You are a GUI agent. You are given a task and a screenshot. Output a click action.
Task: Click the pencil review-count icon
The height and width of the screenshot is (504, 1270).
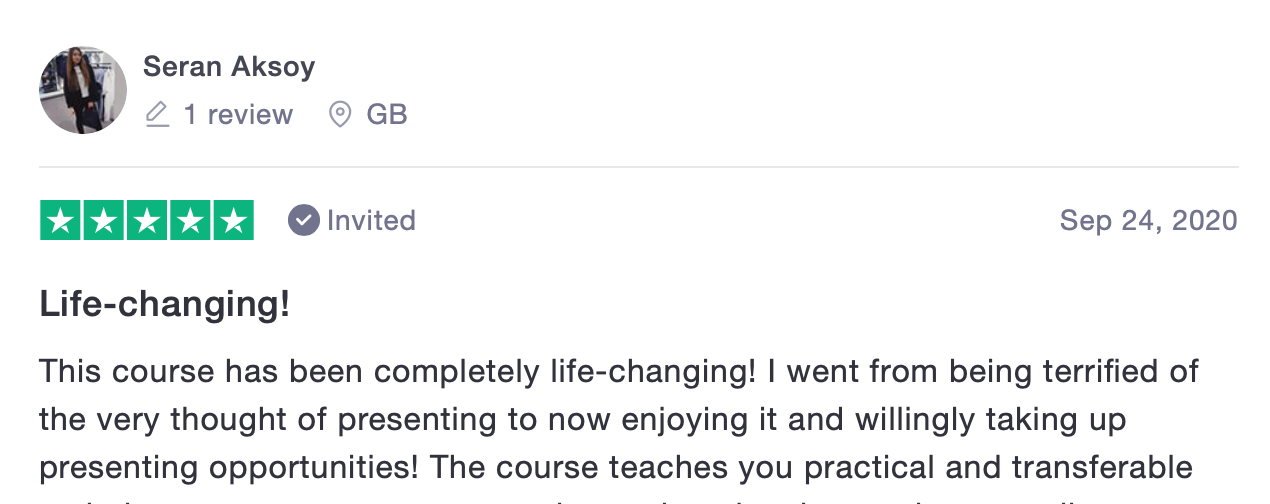pos(157,115)
